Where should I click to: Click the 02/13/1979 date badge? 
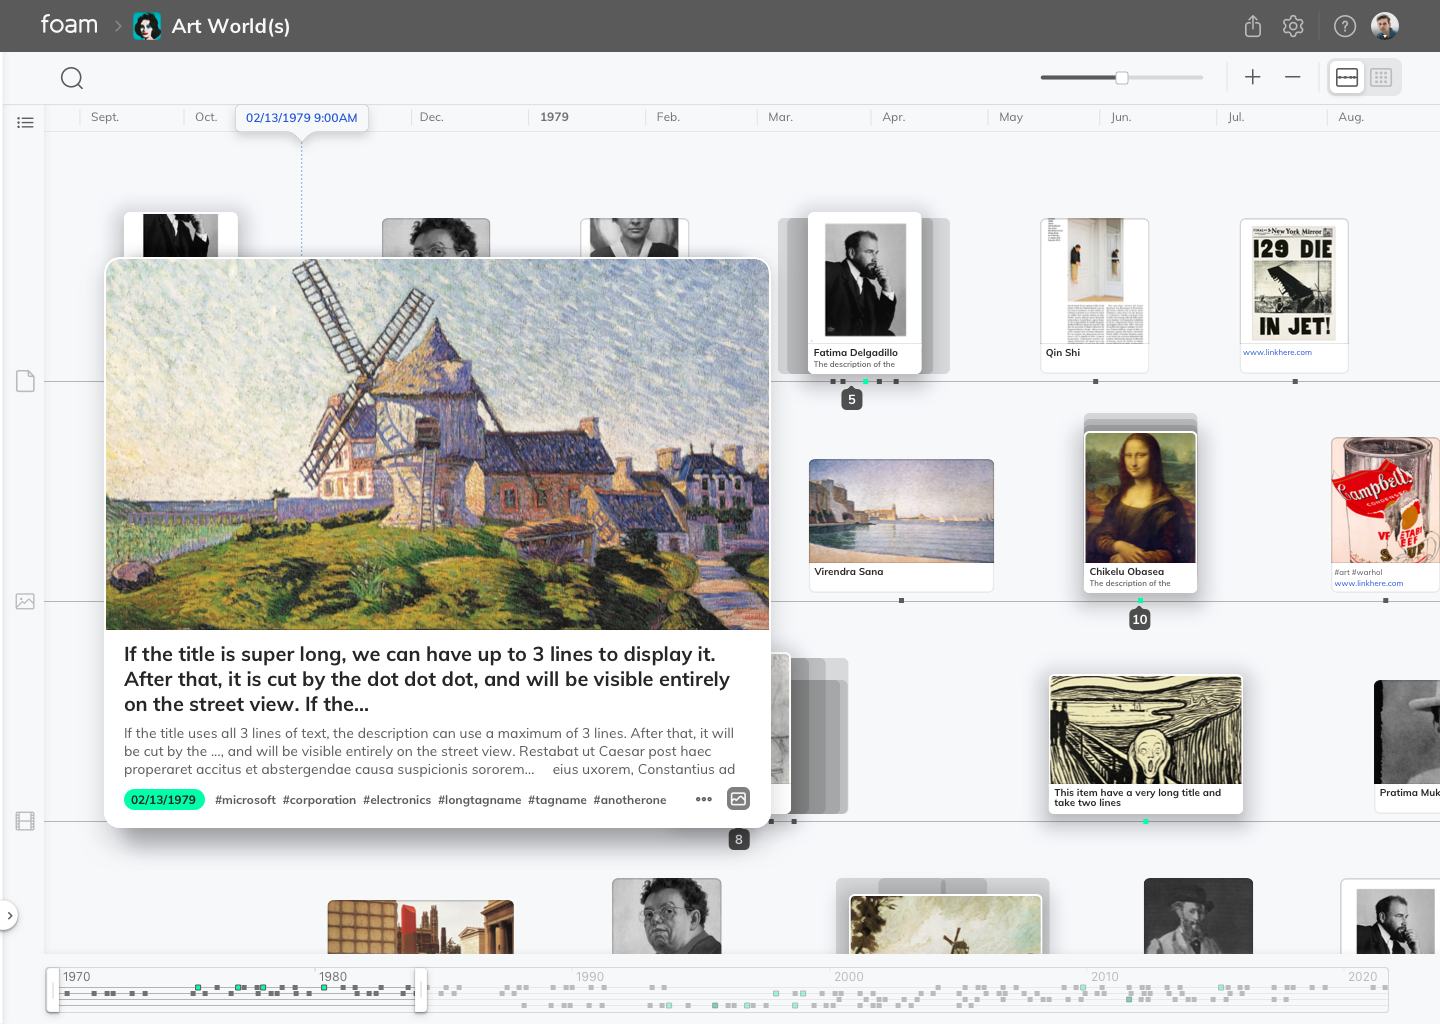pyautogui.click(x=164, y=800)
